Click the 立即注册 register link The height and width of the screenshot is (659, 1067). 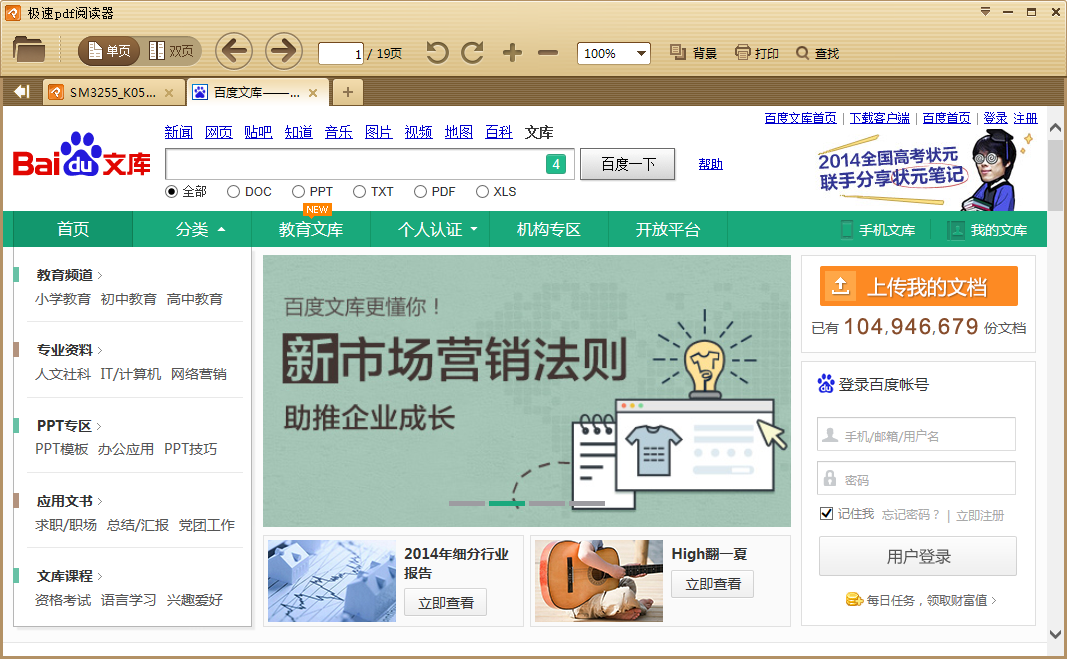pos(980,515)
